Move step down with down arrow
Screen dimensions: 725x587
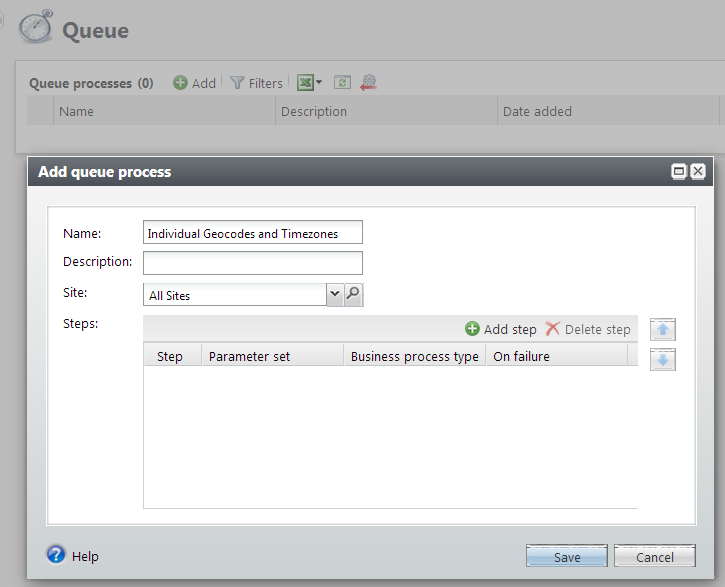tap(662, 359)
